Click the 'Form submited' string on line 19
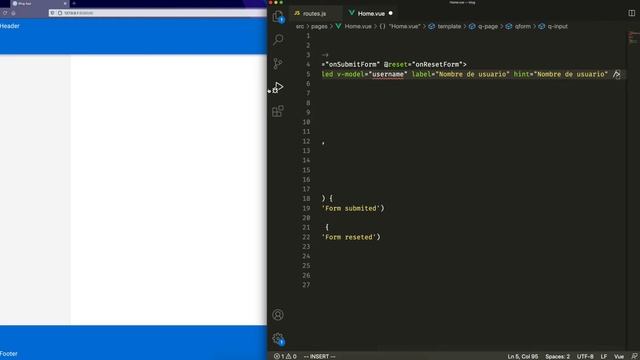Image resolution: width=640 pixels, height=360 pixels. [351, 209]
